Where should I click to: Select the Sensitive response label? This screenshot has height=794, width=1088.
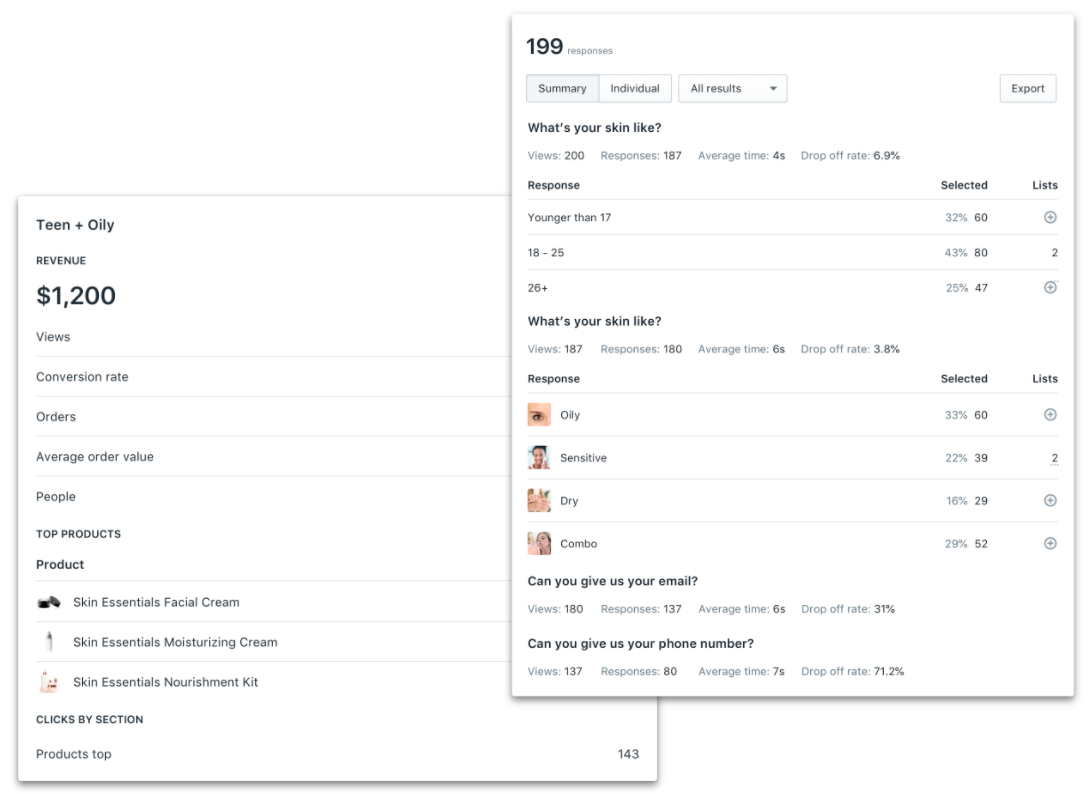click(x=583, y=458)
